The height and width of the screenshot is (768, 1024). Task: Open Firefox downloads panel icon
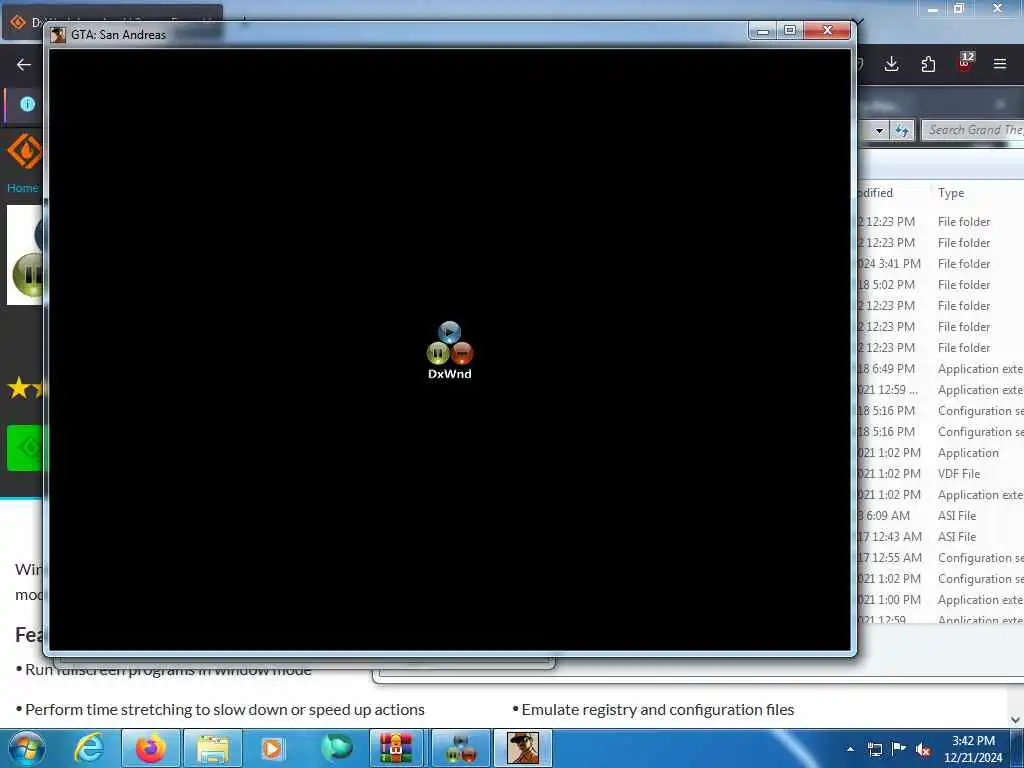coord(891,64)
